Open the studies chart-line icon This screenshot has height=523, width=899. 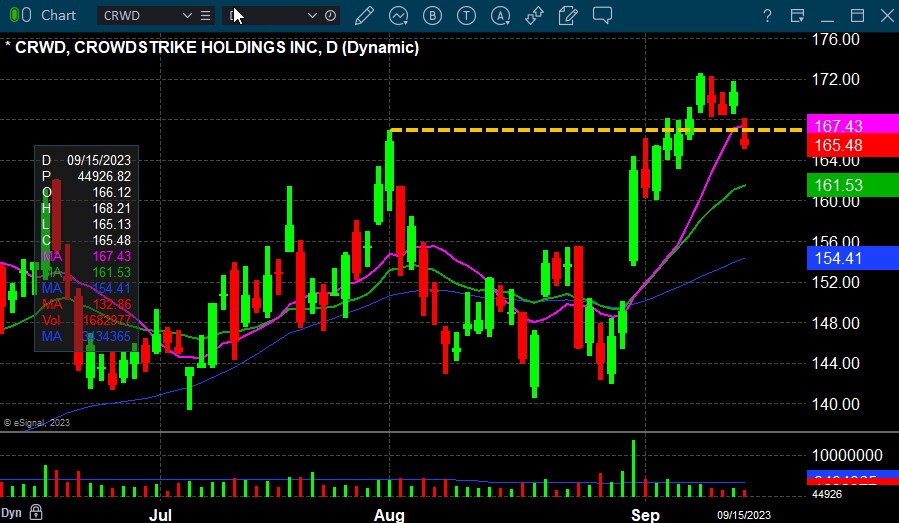(x=398, y=15)
